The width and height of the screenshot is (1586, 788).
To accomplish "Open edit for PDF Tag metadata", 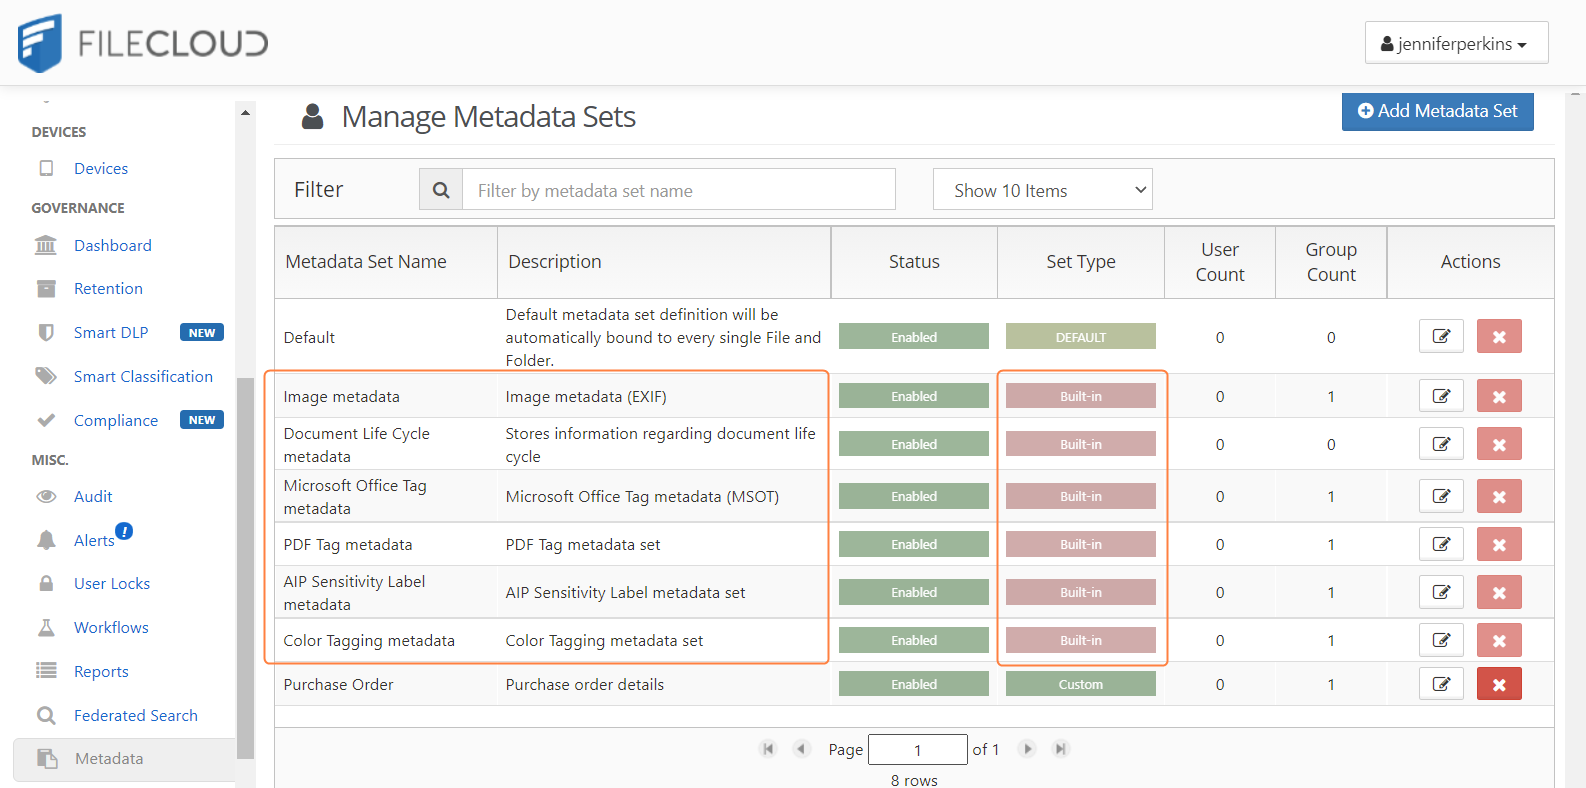I will [1440, 544].
